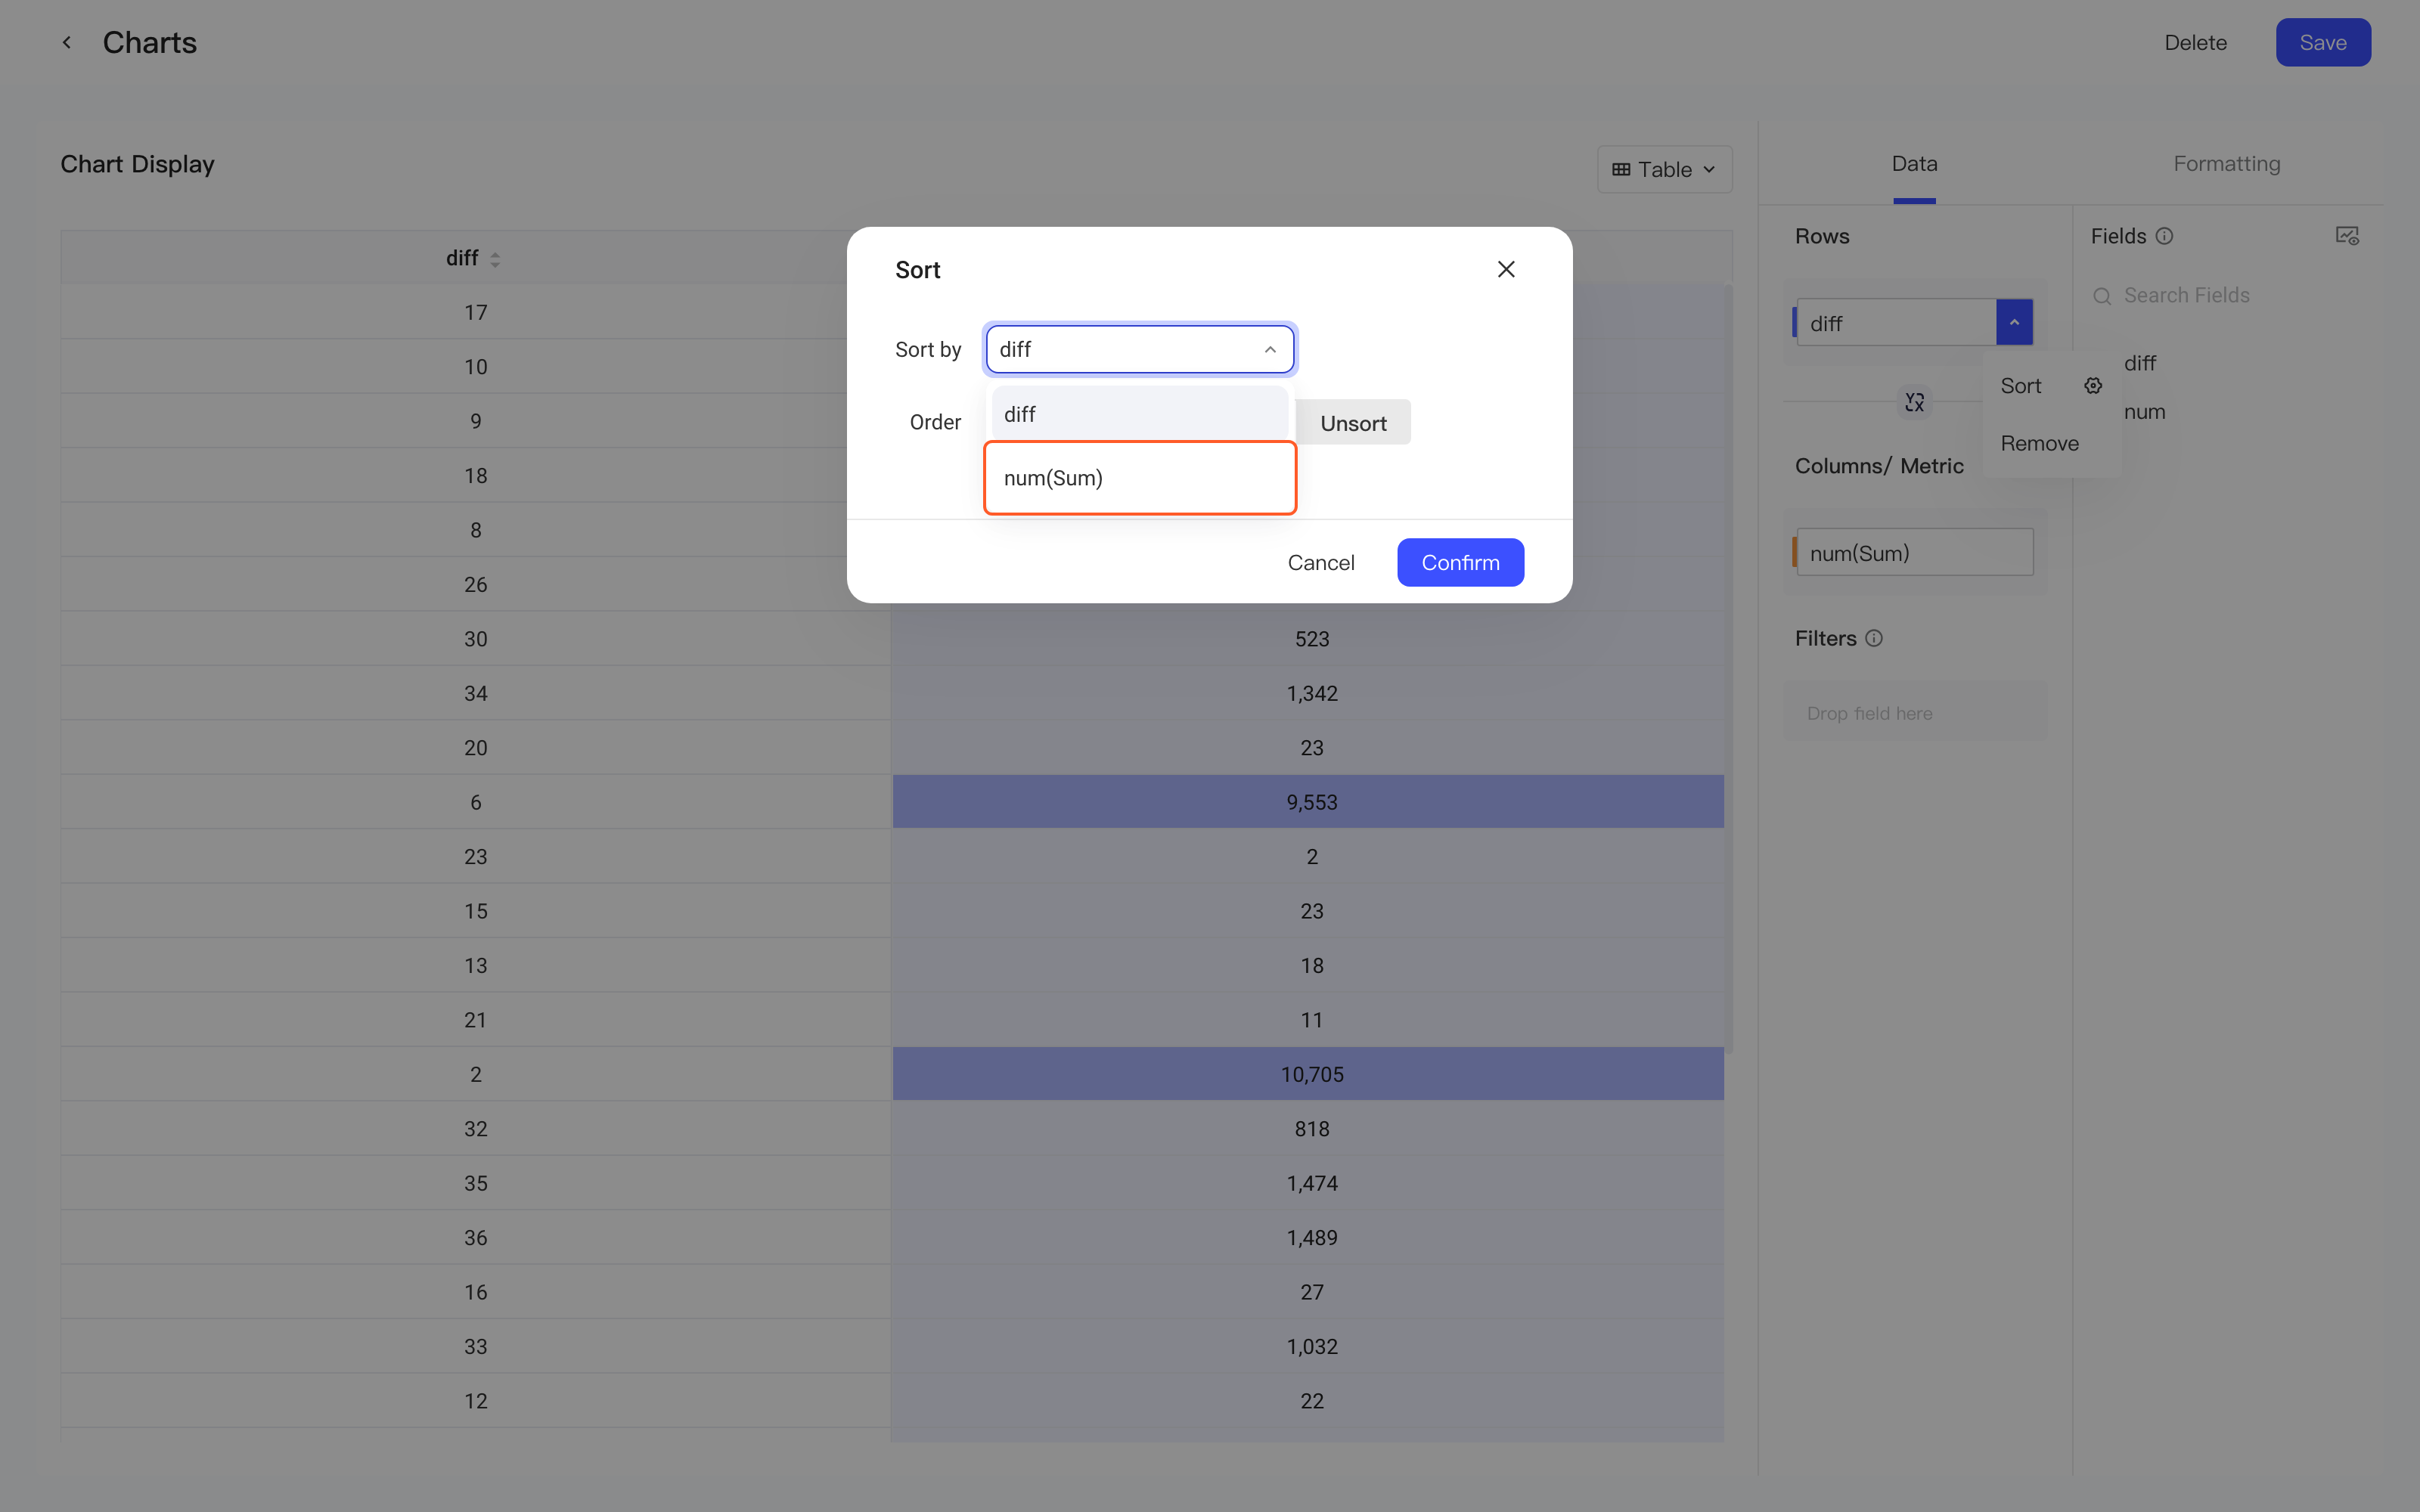
Task: Collapse the Sort by dropdown
Action: [x=1269, y=349]
